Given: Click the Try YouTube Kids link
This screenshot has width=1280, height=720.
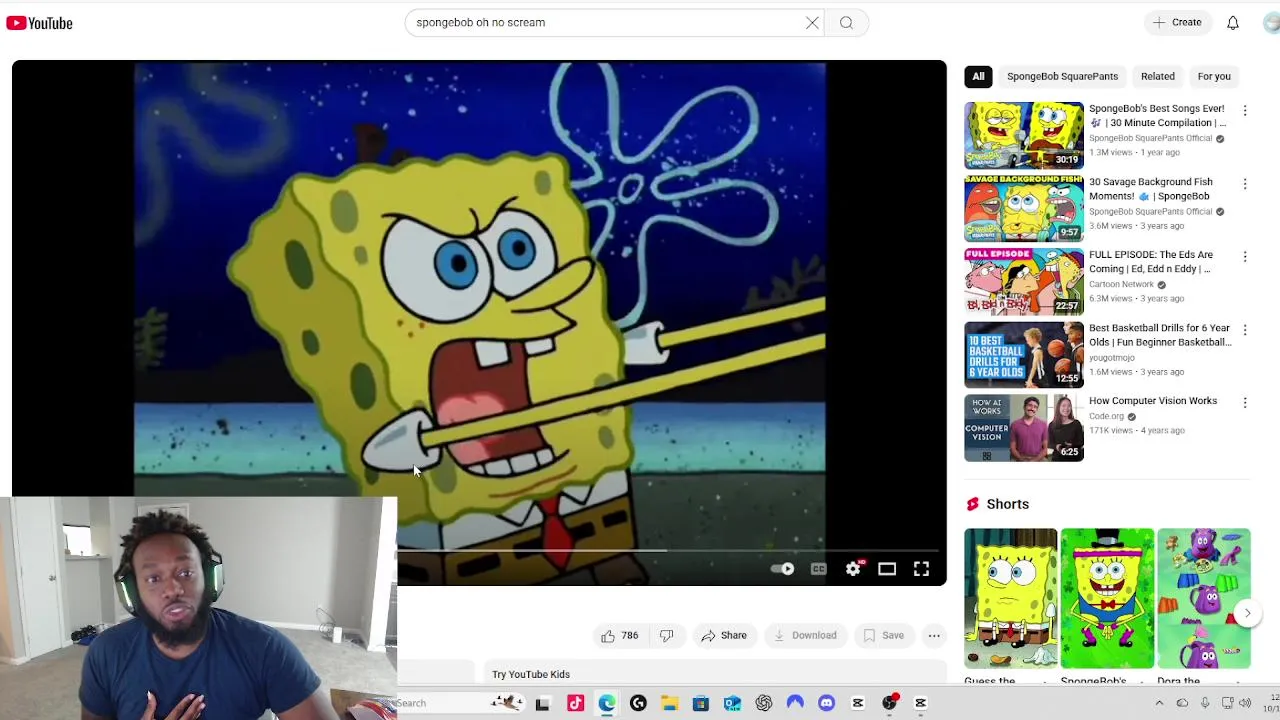Looking at the screenshot, I should (531, 675).
